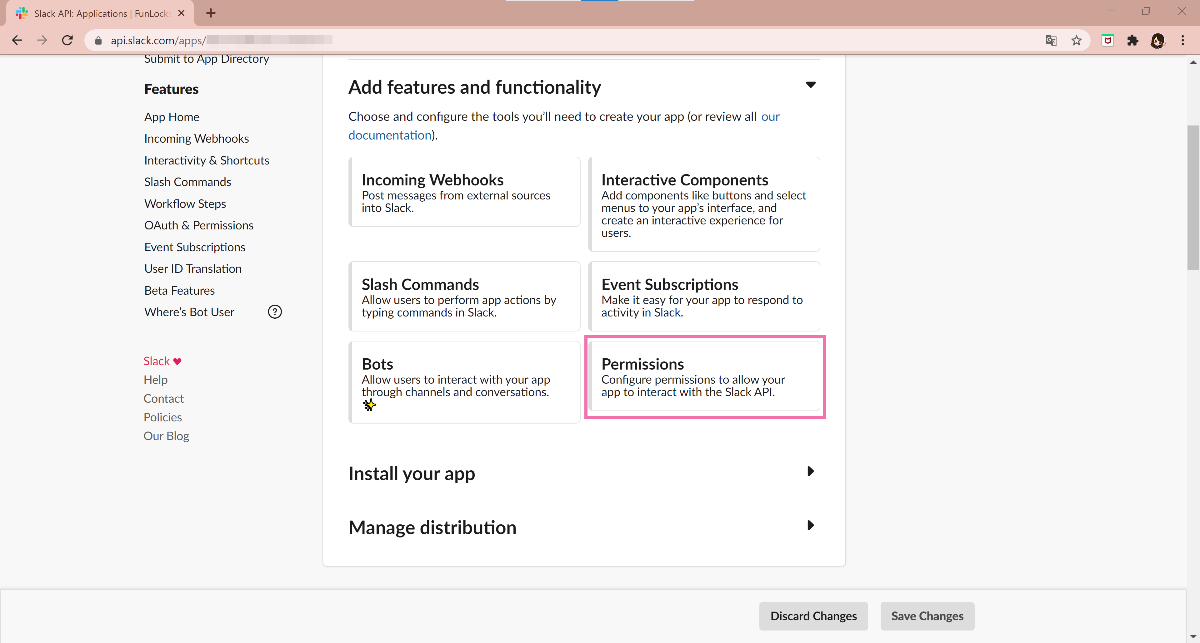Click the Pocket extension icon
1200x643 pixels.
point(1107,41)
